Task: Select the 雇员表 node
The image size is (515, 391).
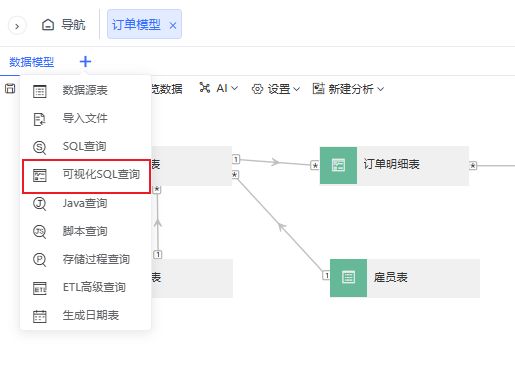Action: (x=405, y=278)
